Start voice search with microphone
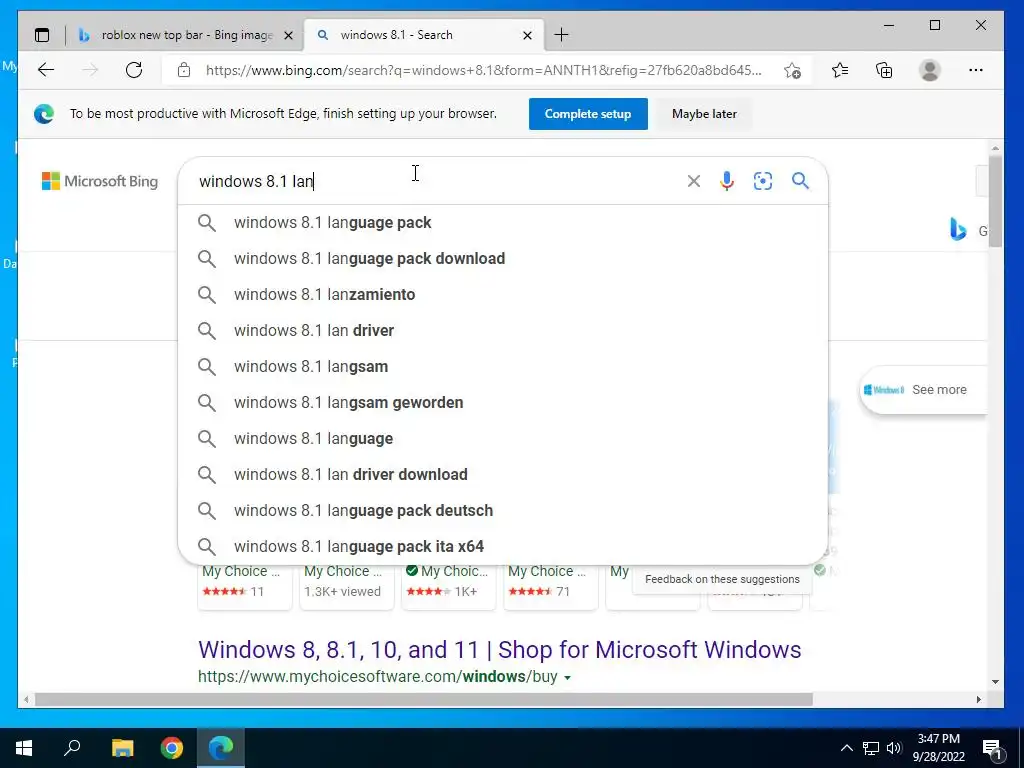 click(x=727, y=181)
